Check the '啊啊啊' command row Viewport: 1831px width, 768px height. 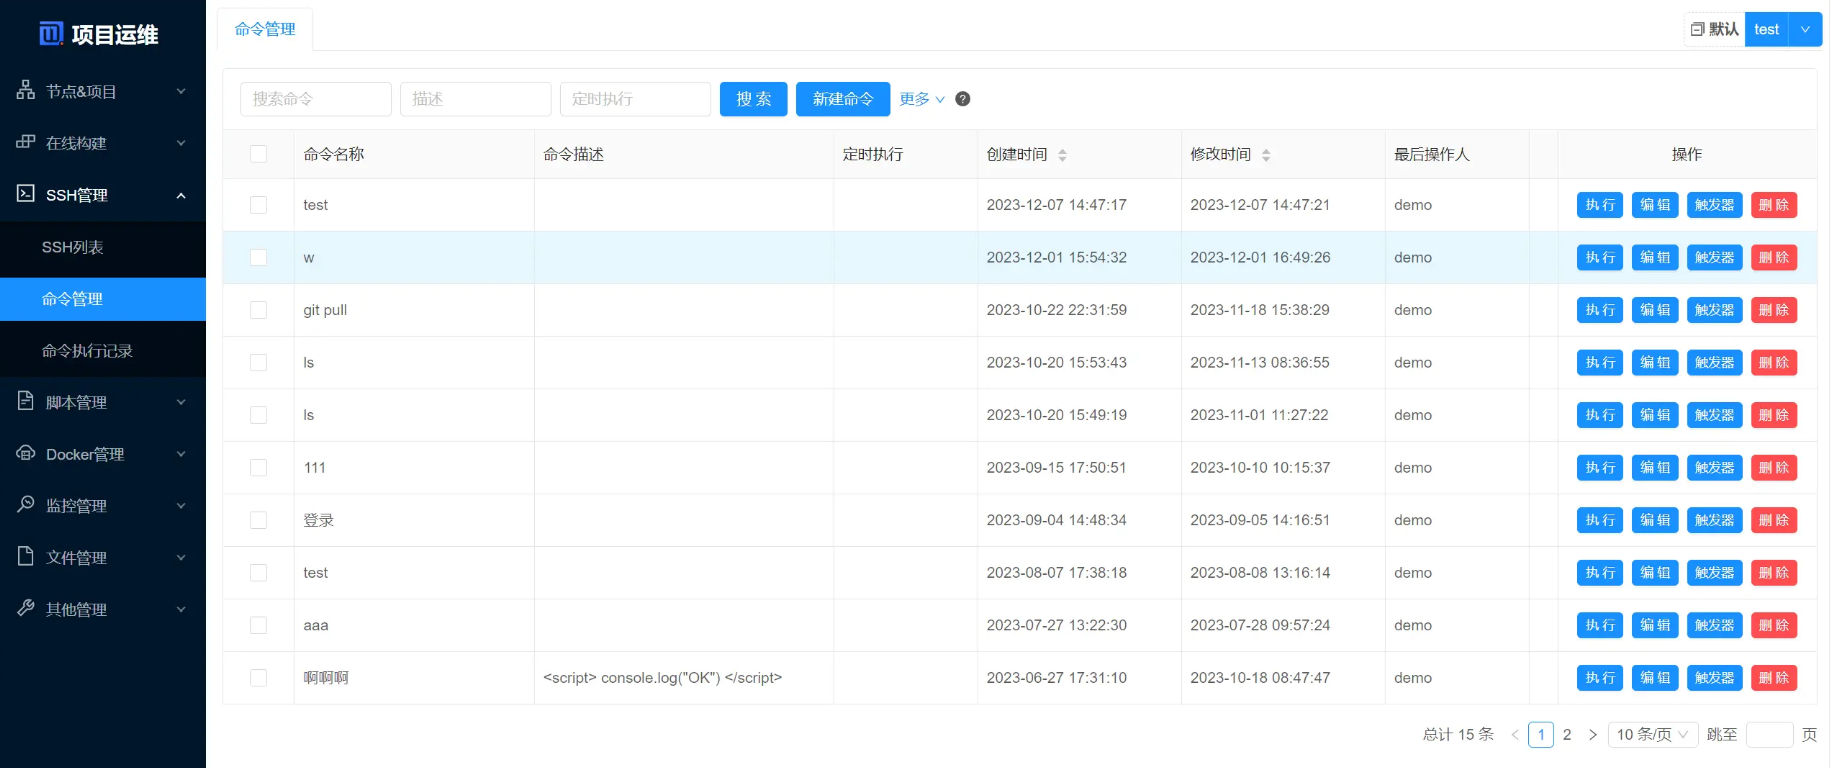pyautogui.click(x=259, y=678)
